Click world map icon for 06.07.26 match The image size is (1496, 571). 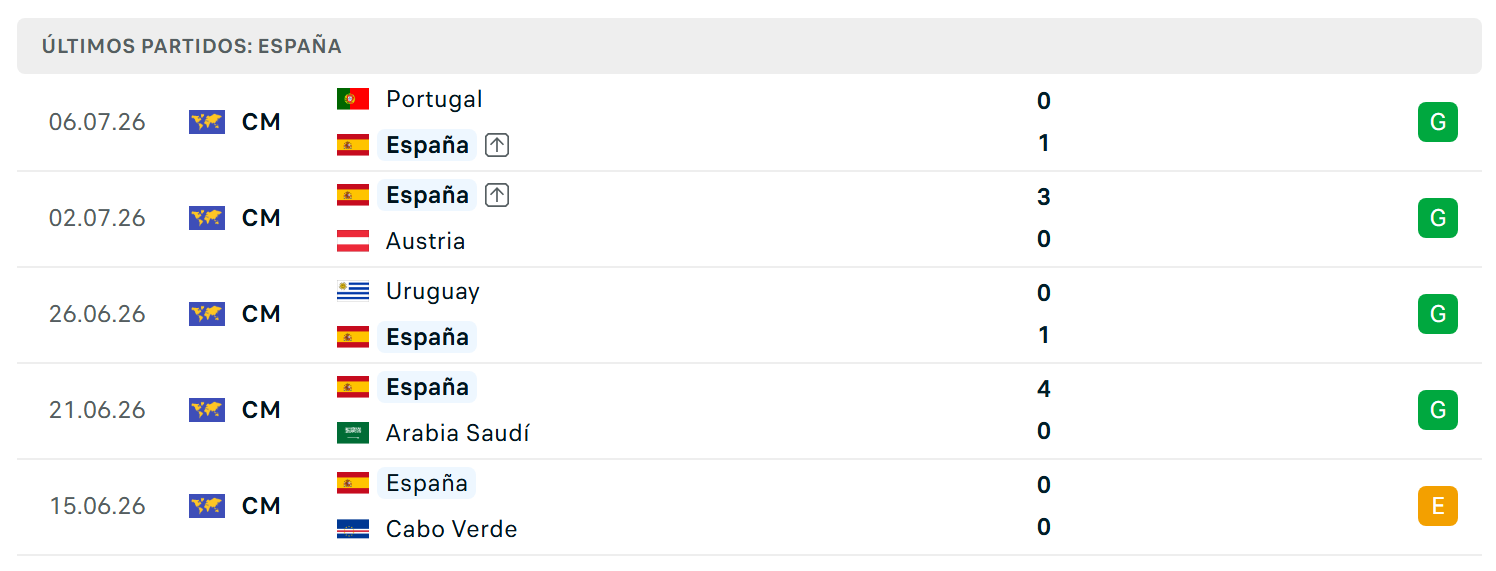(207, 122)
